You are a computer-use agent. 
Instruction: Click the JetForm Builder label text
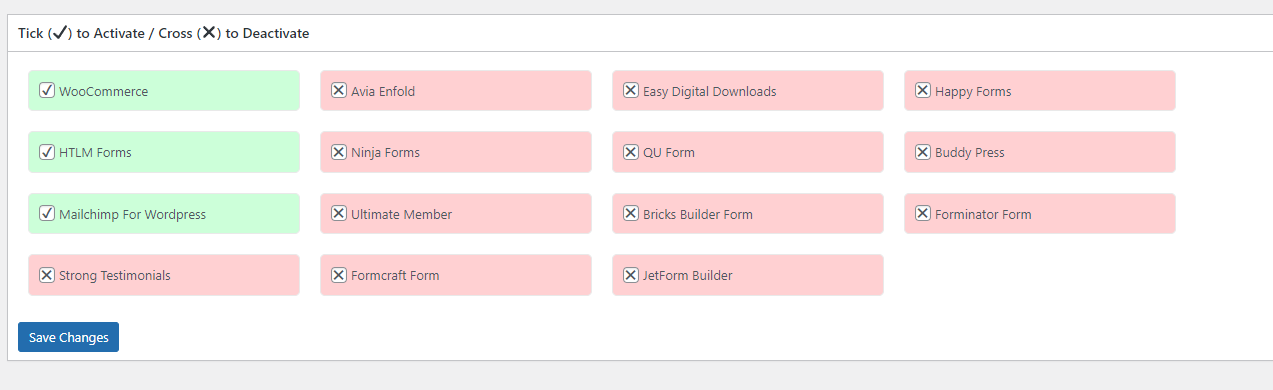(x=688, y=275)
